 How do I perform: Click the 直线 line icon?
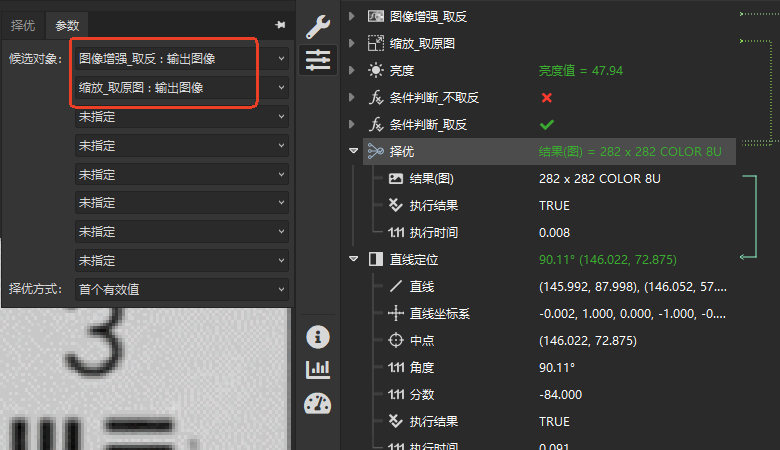click(x=396, y=286)
